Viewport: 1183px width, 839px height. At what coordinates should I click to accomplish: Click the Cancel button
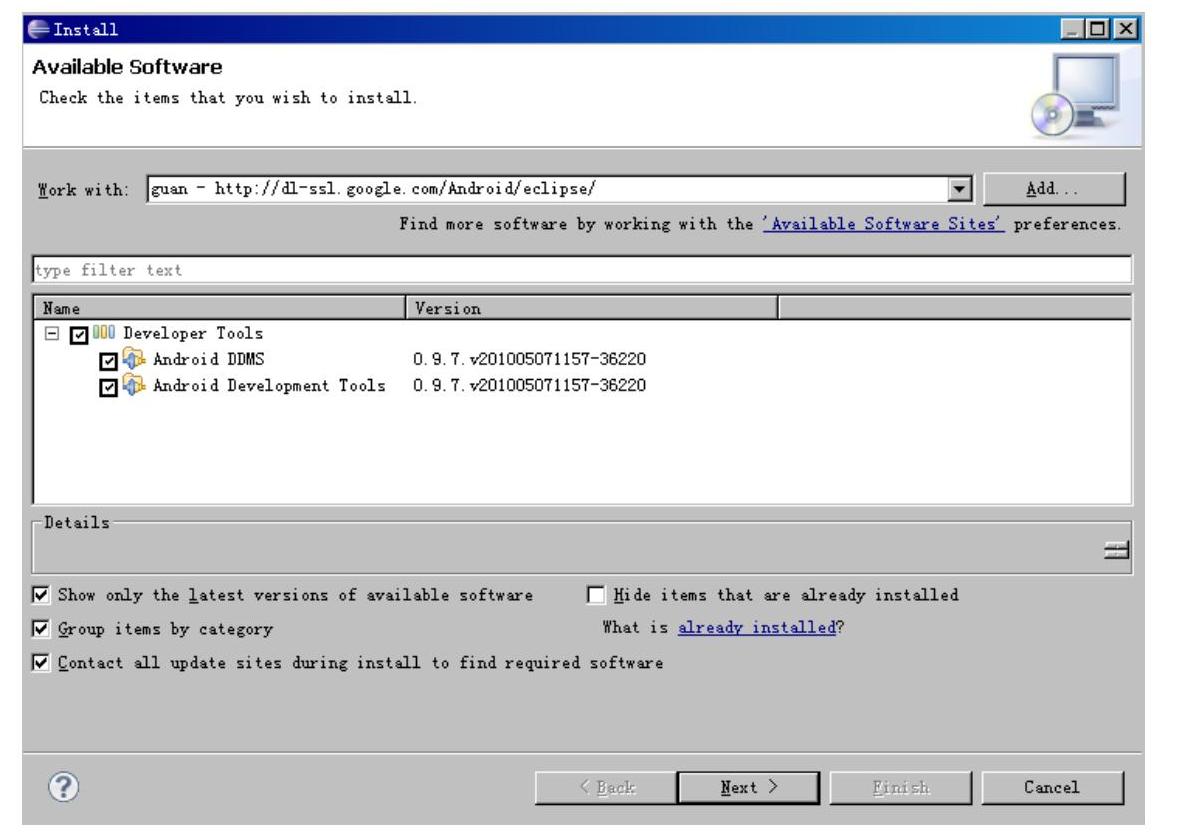coord(1052,788)
